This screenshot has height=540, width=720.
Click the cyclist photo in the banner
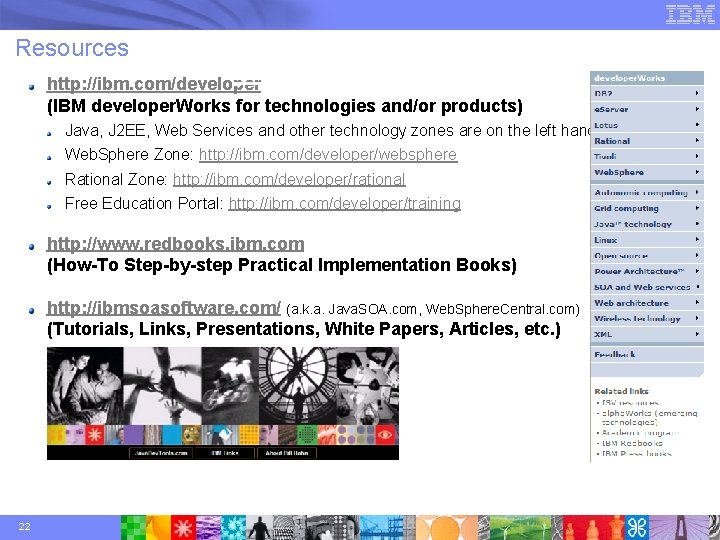(x=230, y=386)
